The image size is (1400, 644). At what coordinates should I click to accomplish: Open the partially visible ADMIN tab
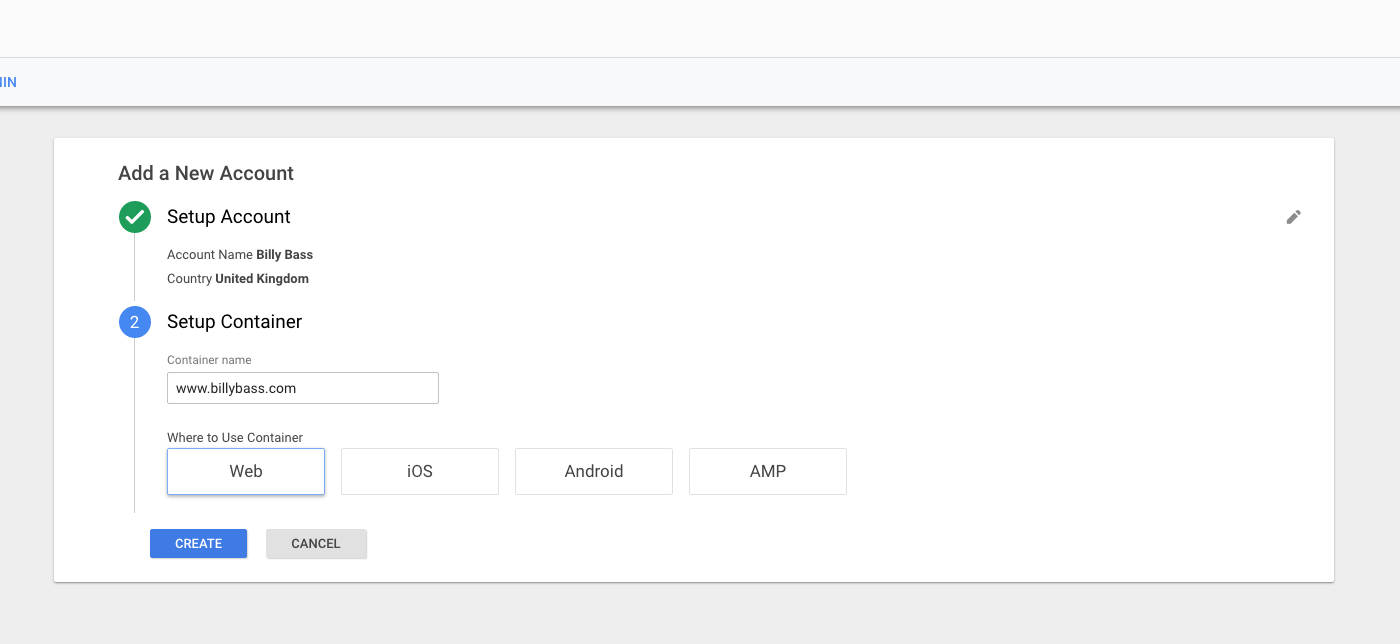pos(8,82)
